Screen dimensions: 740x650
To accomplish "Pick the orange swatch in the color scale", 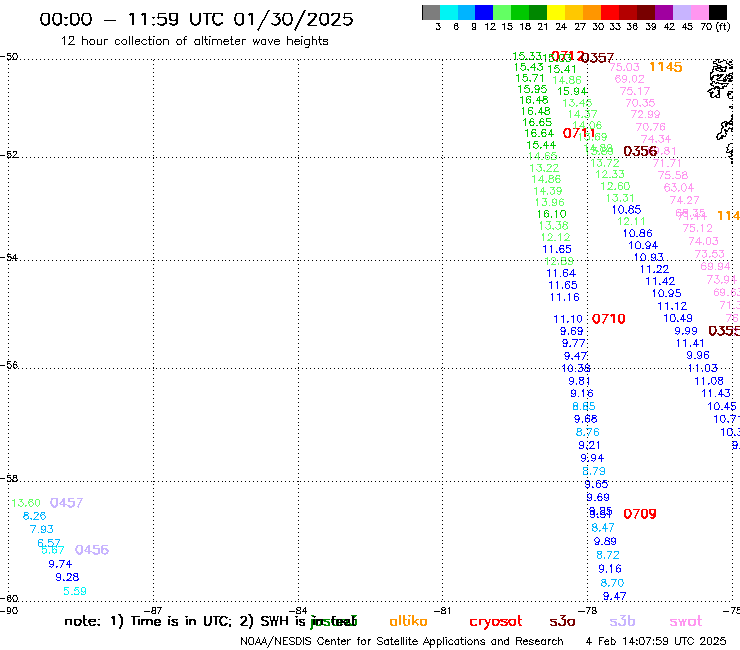I will 592,12.
